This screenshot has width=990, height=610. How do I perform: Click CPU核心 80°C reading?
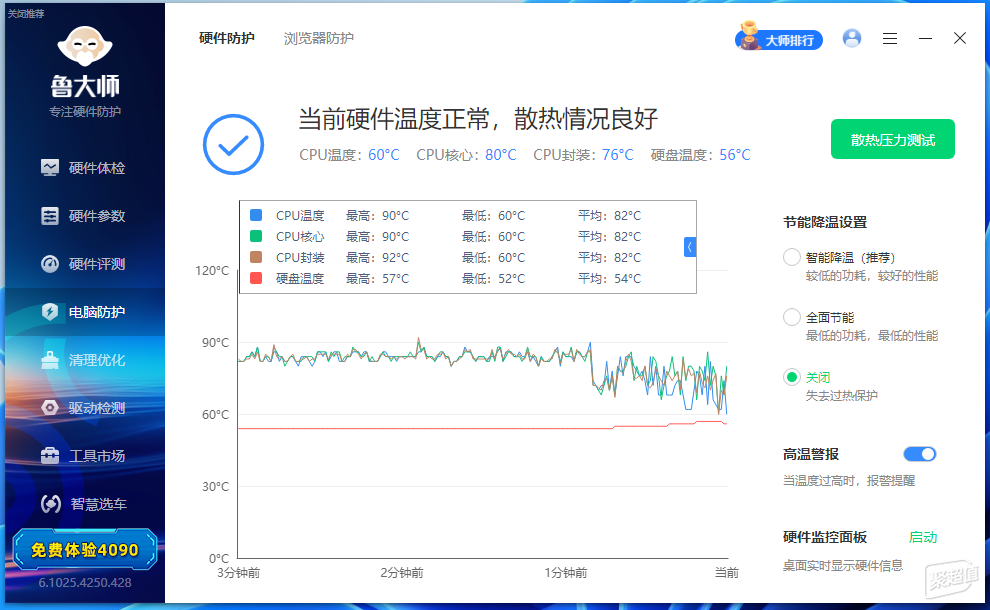point(466,155)
